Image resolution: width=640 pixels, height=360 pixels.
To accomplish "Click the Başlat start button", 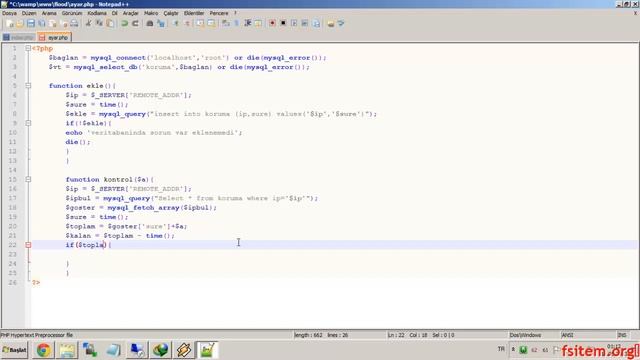I will point(15,350).
